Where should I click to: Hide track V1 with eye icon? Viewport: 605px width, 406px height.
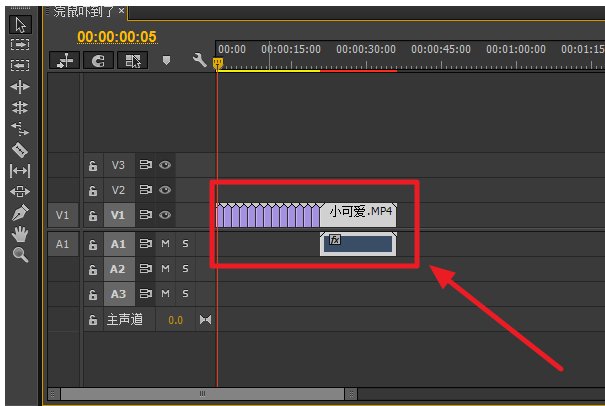165,215
